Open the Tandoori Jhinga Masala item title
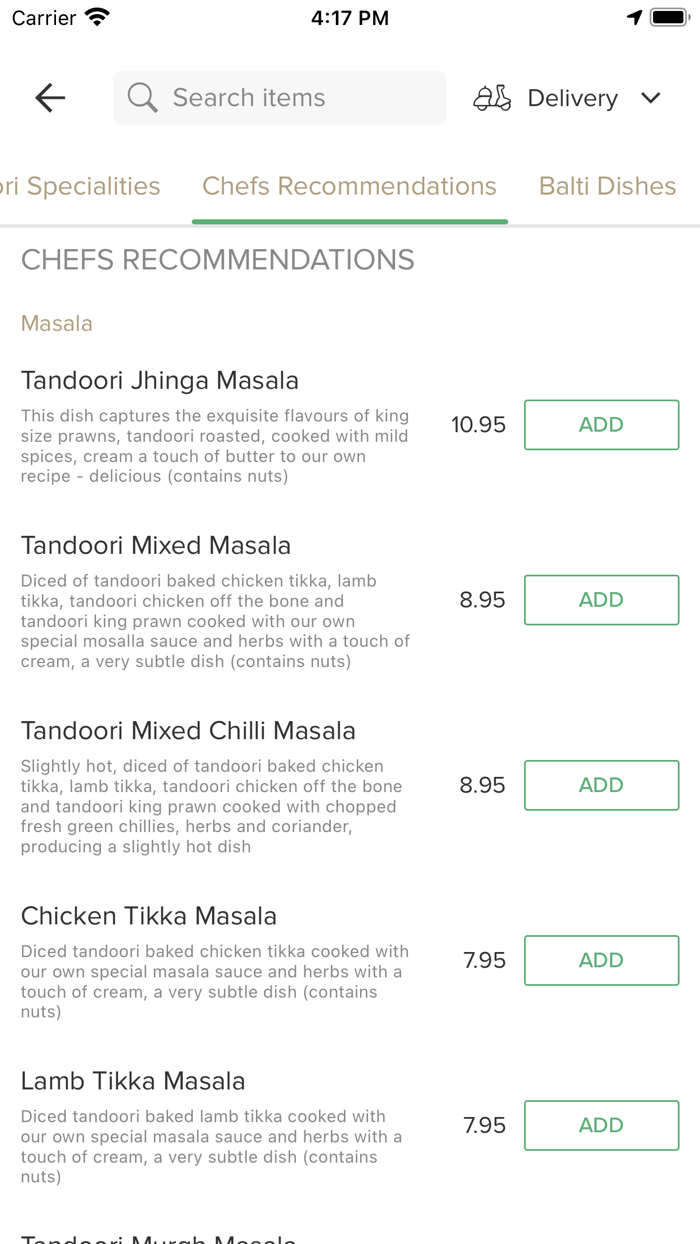Image resolution: width=700 pixels, height=1244 pixels. [160, 380]
